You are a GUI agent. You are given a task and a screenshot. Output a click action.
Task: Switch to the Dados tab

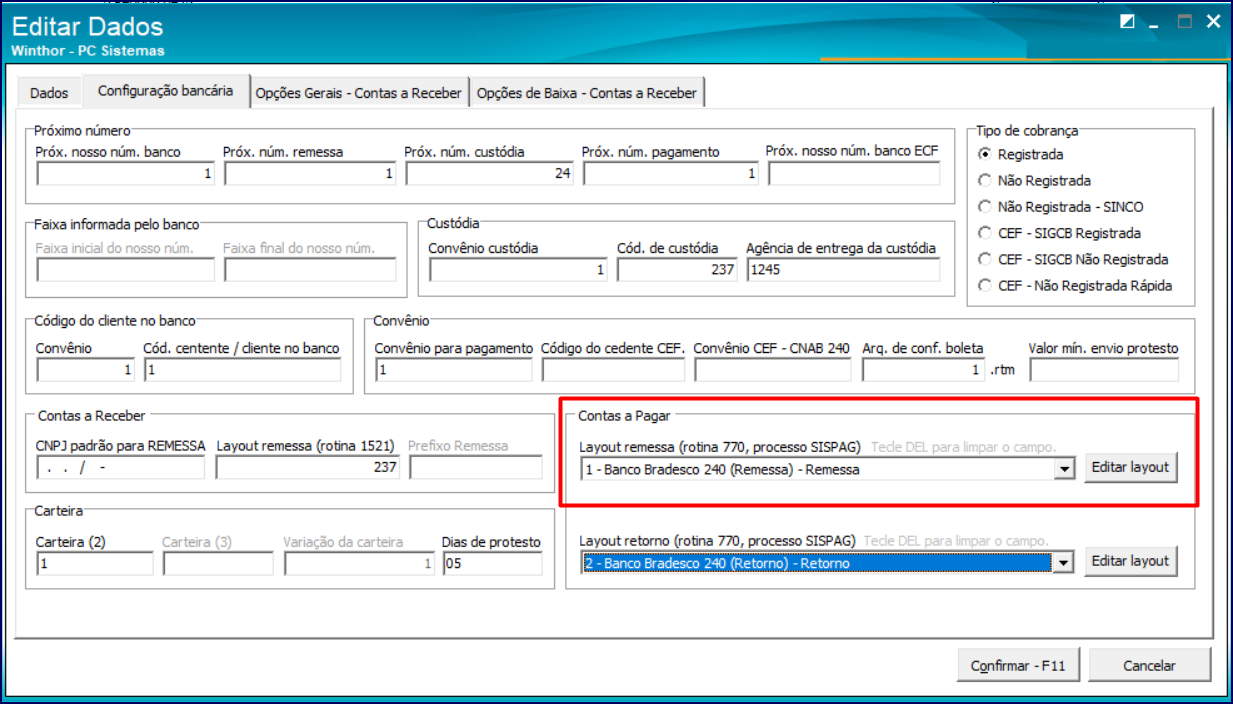coord(49,93)
